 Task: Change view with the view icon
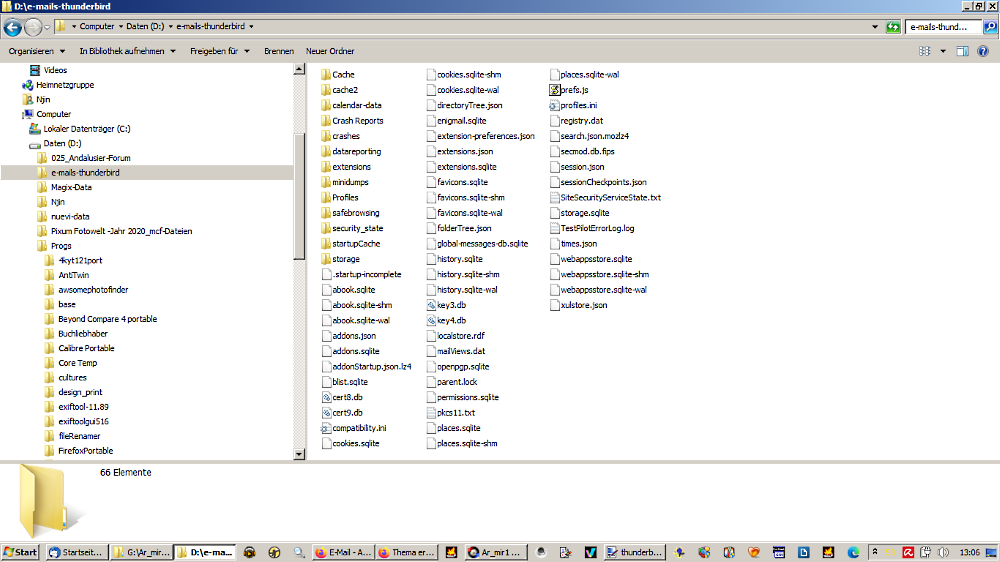(x=925, y=51)
